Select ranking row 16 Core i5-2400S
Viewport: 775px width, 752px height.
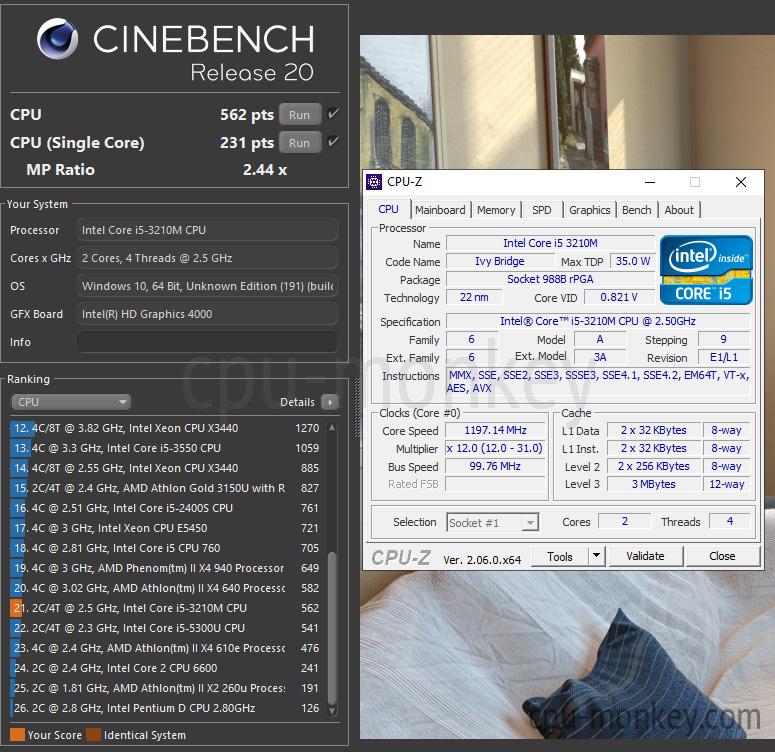tap(167, 508)
